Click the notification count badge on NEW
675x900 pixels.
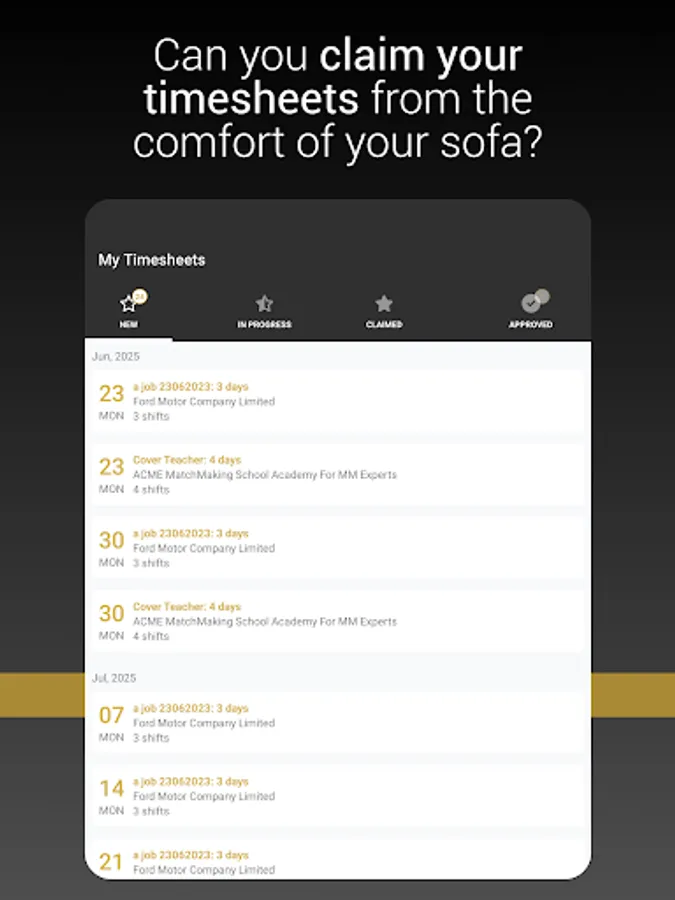[x=138, y=296]
